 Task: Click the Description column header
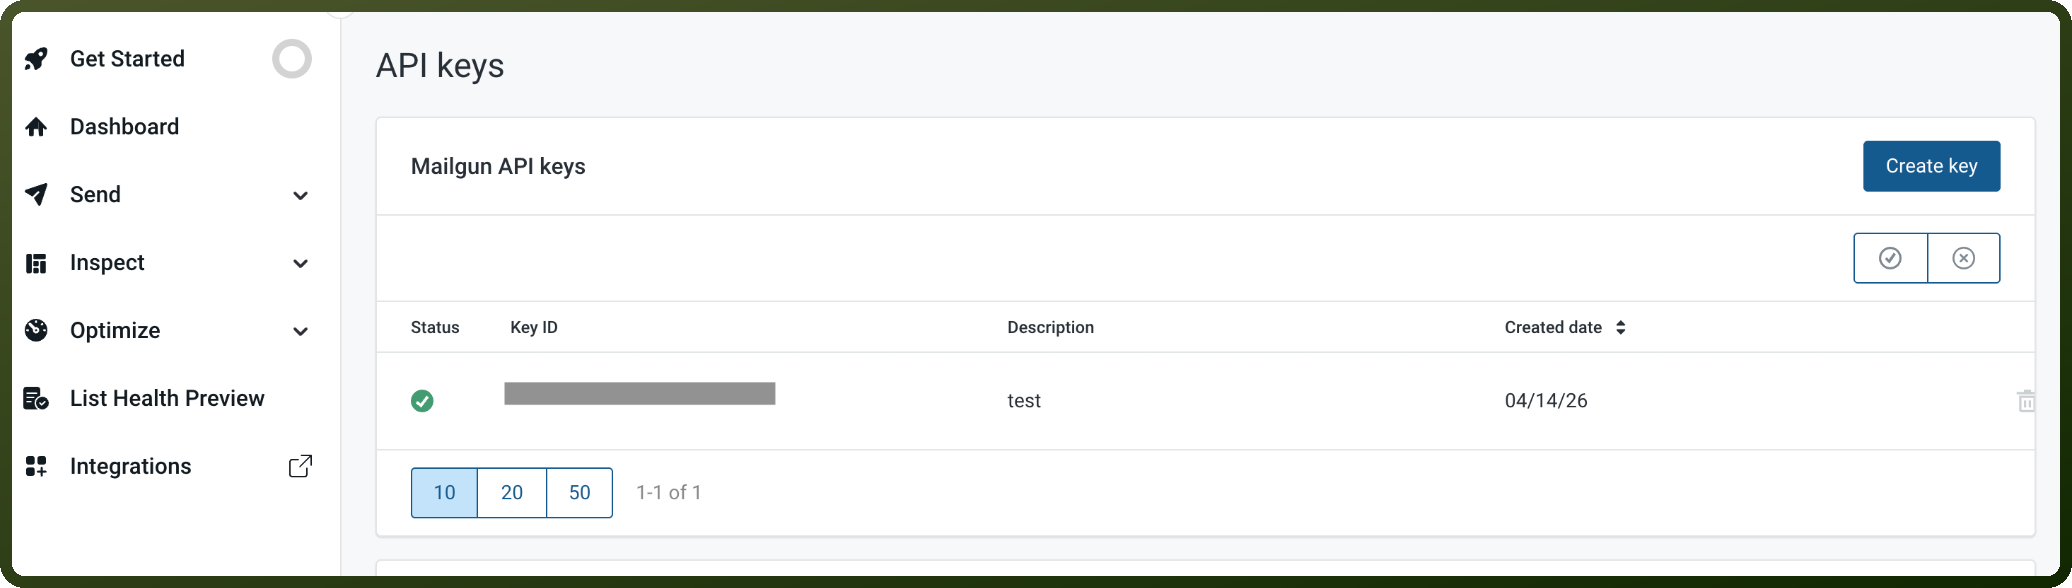point(1050,327)
